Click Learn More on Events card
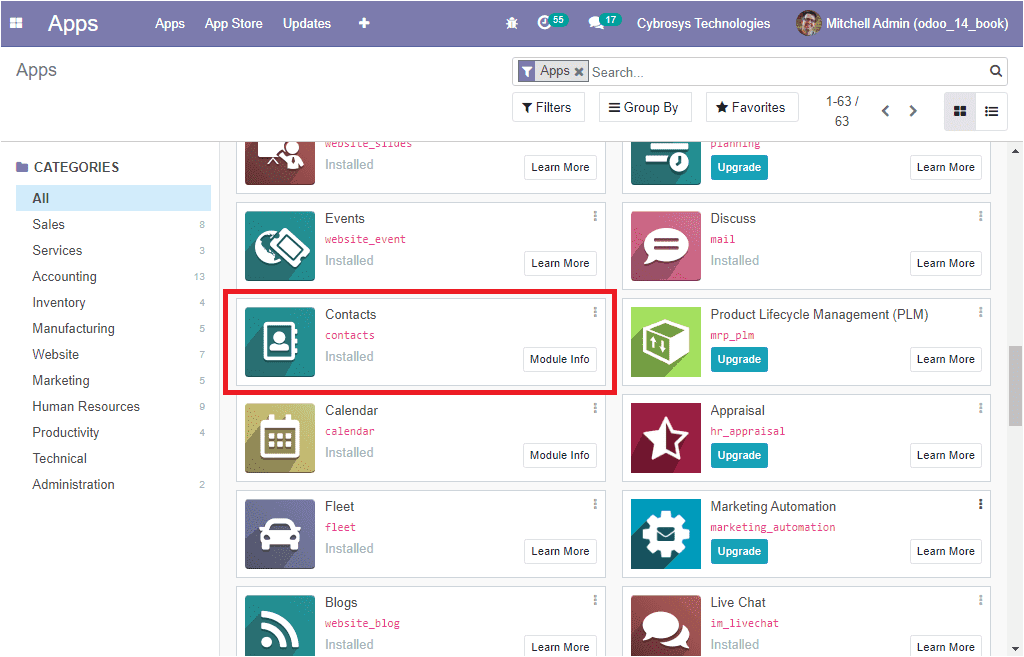 (x=560, y=263)
